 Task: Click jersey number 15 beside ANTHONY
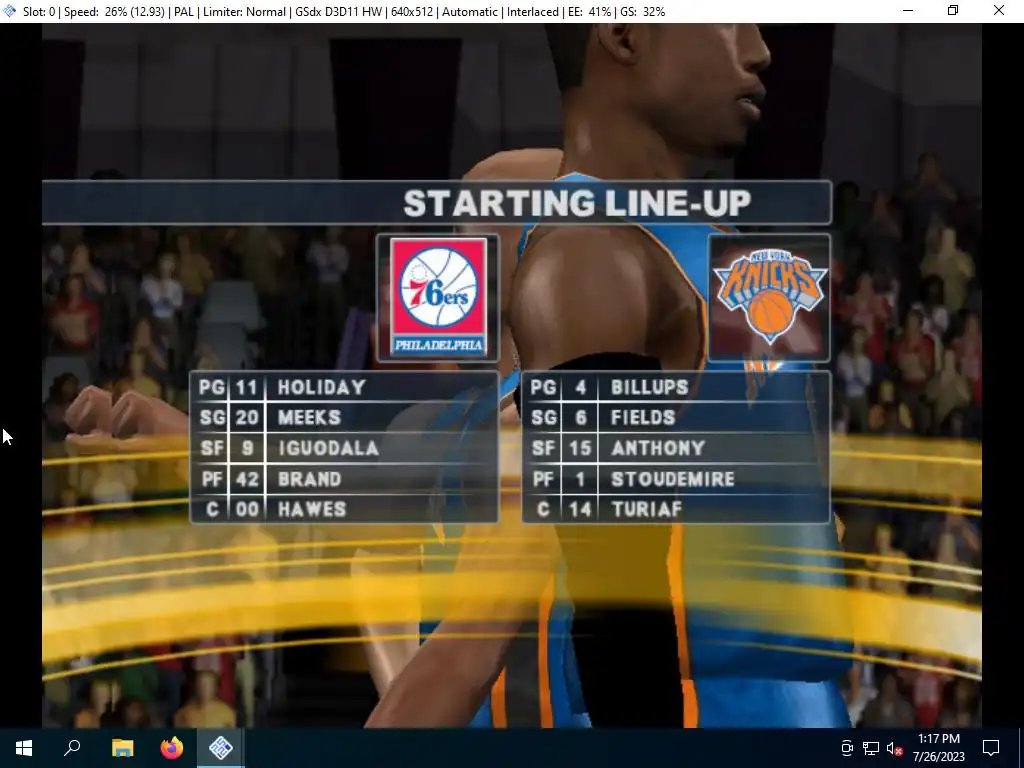580,448
